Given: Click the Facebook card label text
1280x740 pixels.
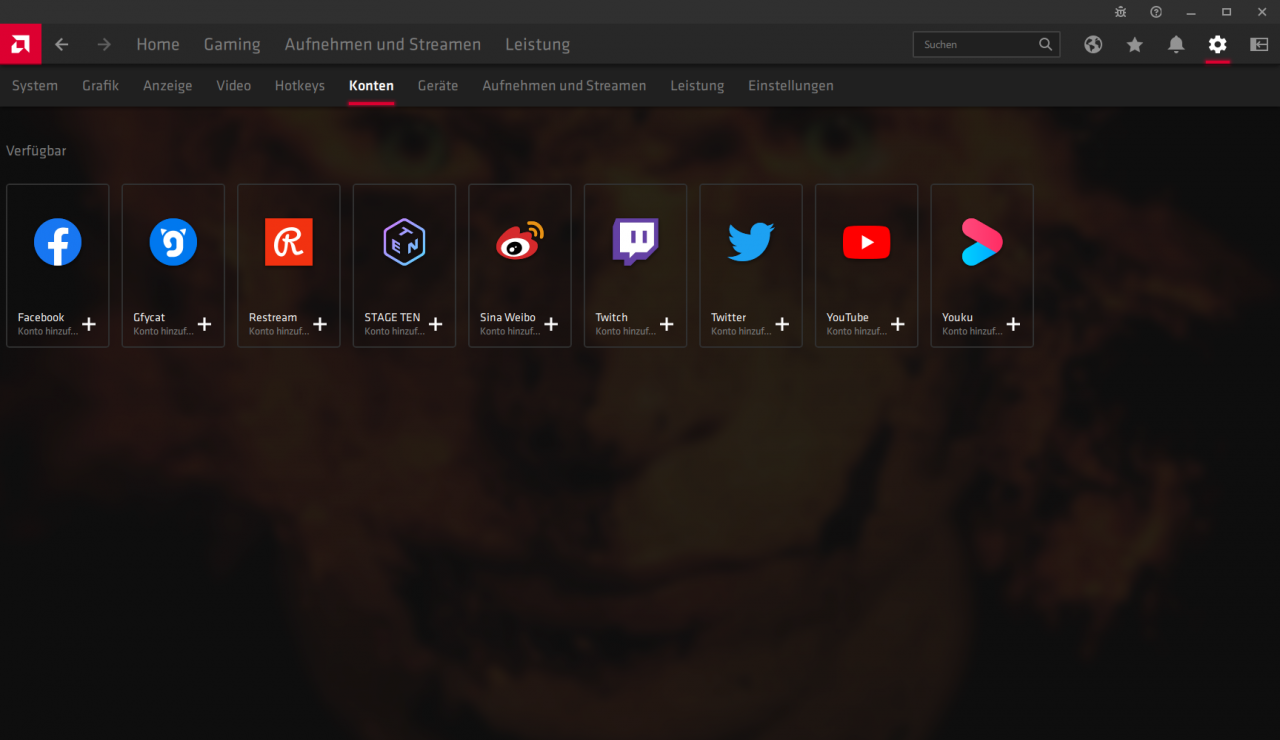Looking at the screenshot, I should [41, 317].
